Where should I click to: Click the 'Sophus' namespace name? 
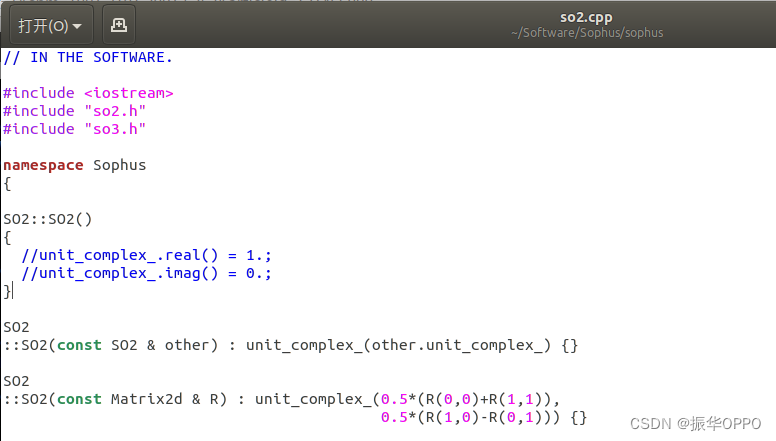pos(120,165)
